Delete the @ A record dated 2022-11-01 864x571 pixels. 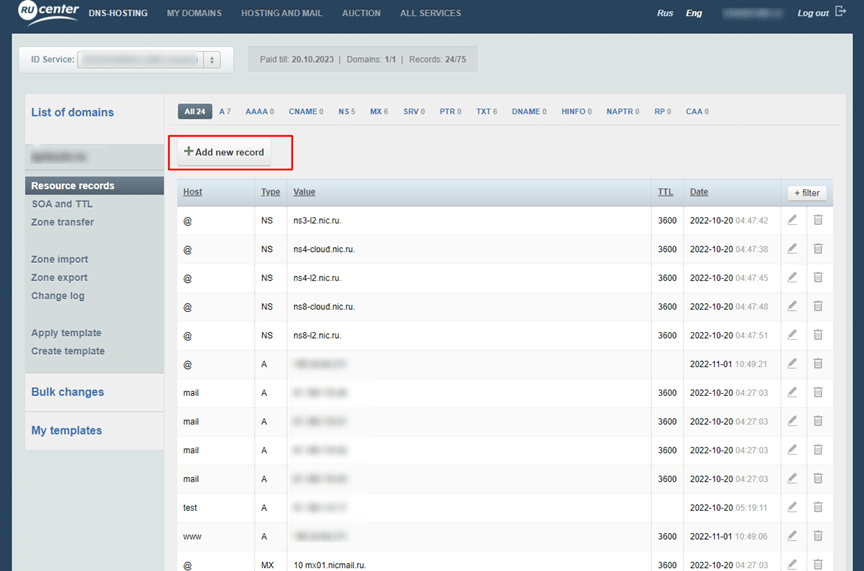pos(818,363)
